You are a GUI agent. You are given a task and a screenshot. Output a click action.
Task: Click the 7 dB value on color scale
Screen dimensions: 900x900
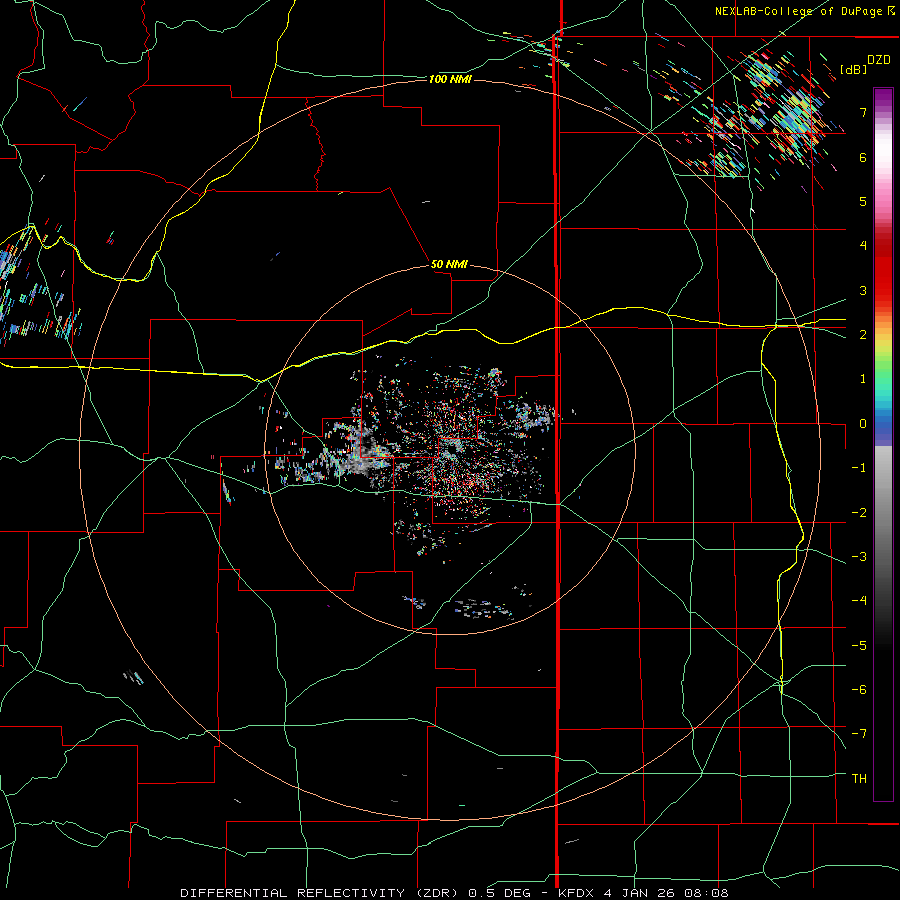[x=863, y=112]
